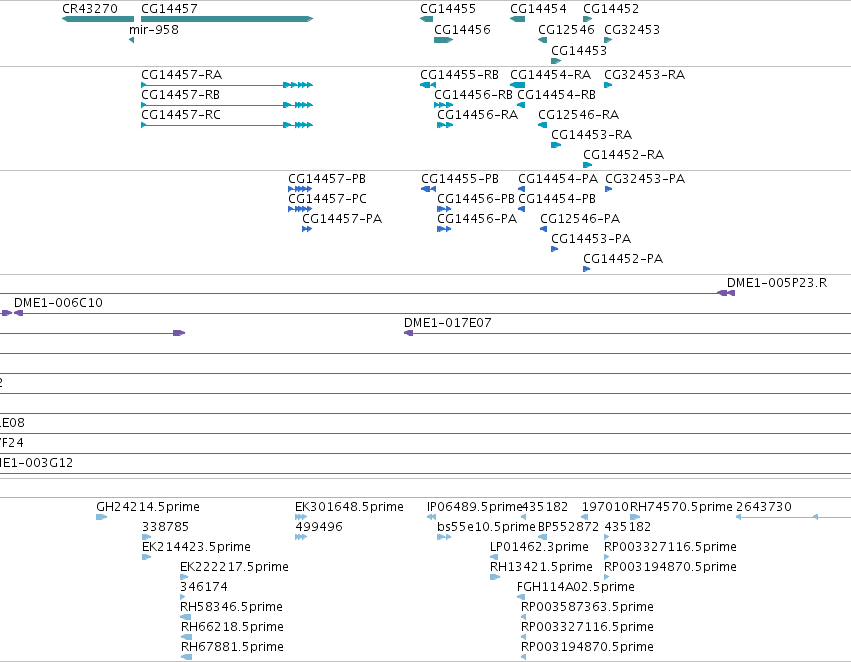Click the CR43270 gene label

point(90,9)
